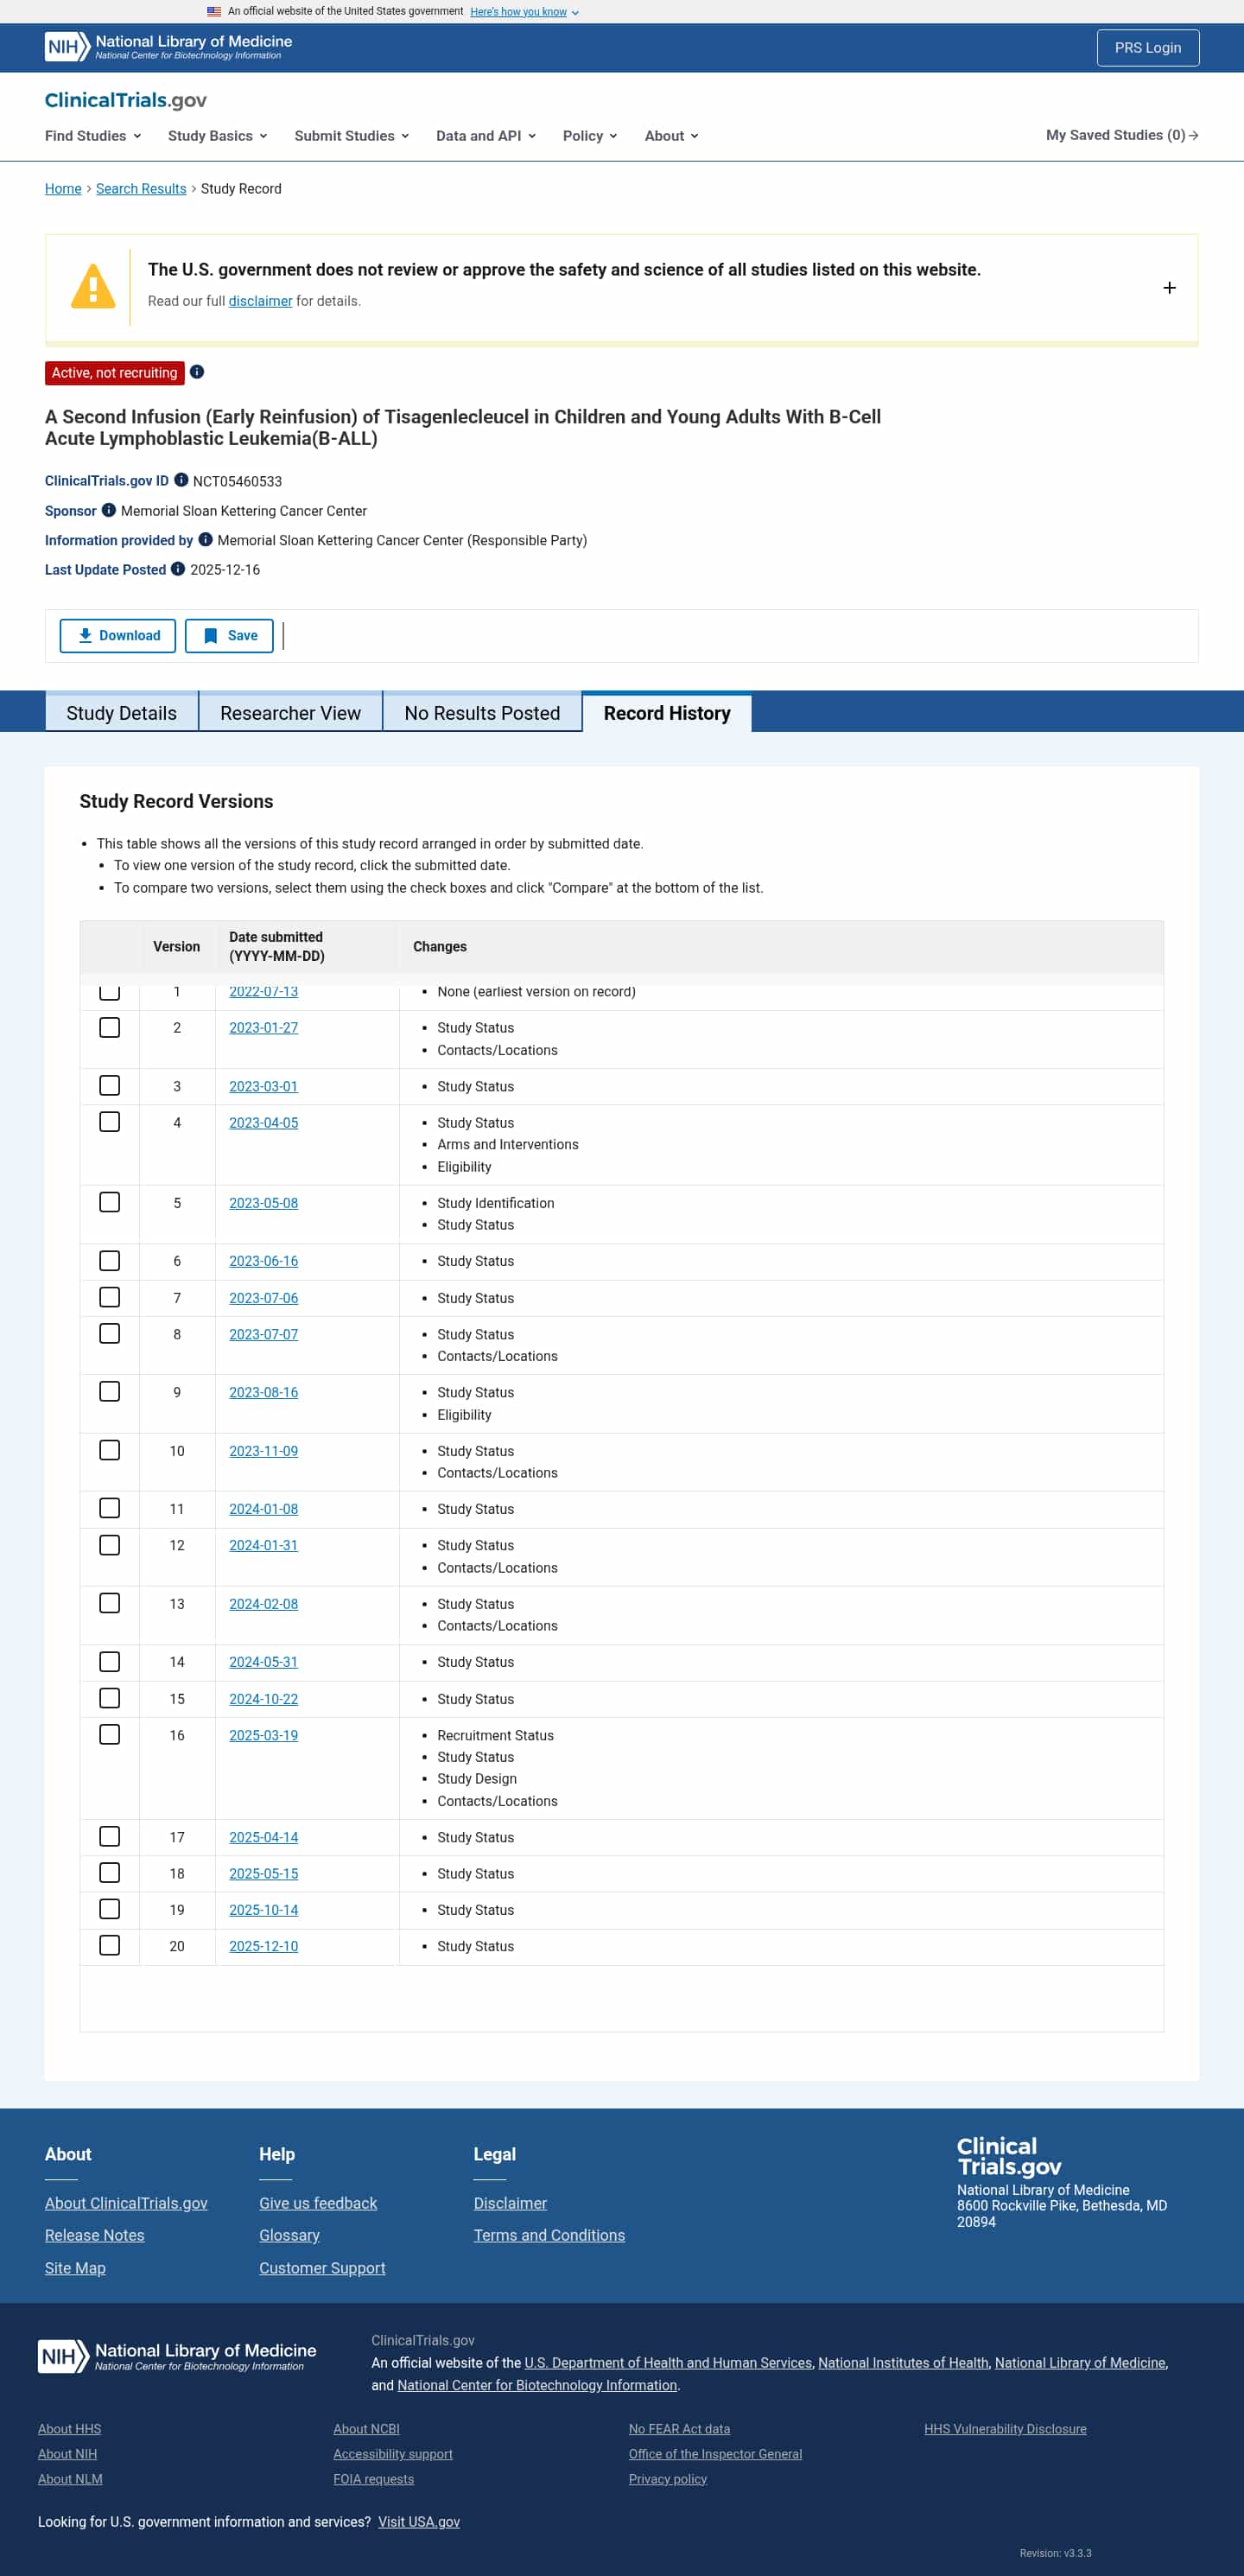Click 'Arms and Interventions' in version 4 row
1244x2576 pixels.
(x=508, y=1144)
